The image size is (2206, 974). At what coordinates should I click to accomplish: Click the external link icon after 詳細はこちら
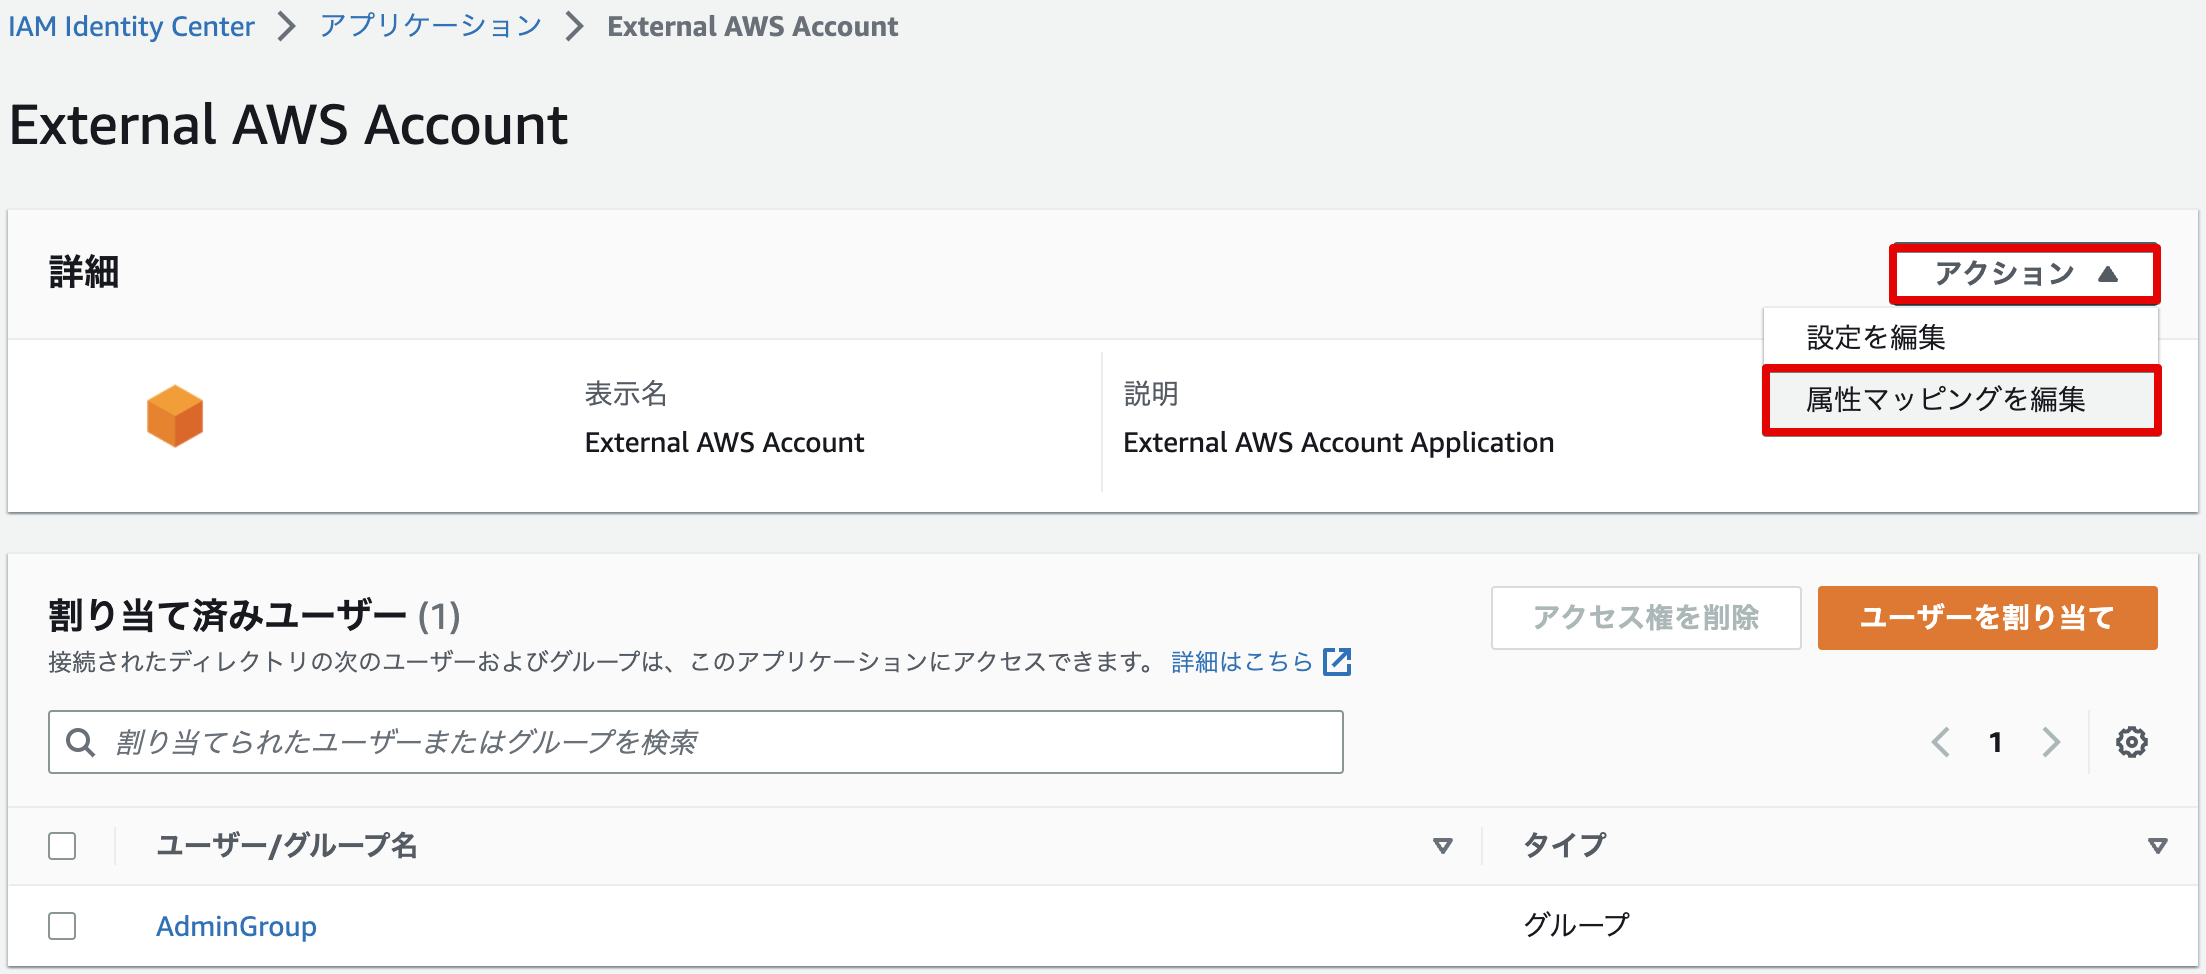pyautogui.click(x=1338, y=661)
